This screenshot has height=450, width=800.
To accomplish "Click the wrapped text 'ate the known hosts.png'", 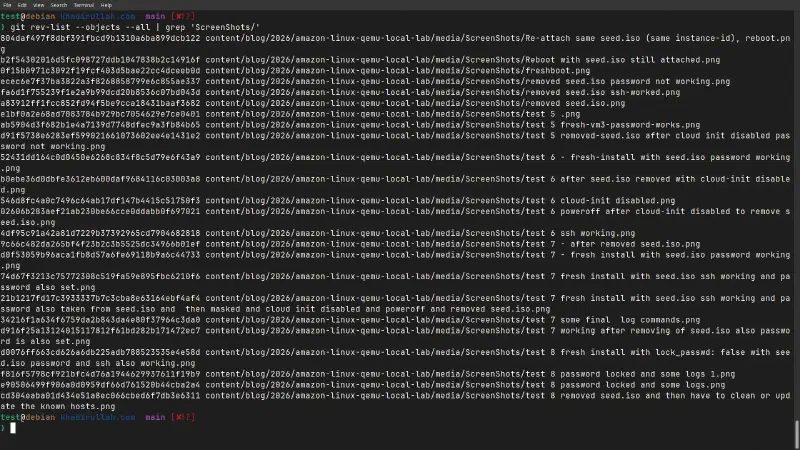I will click(58, 407).
